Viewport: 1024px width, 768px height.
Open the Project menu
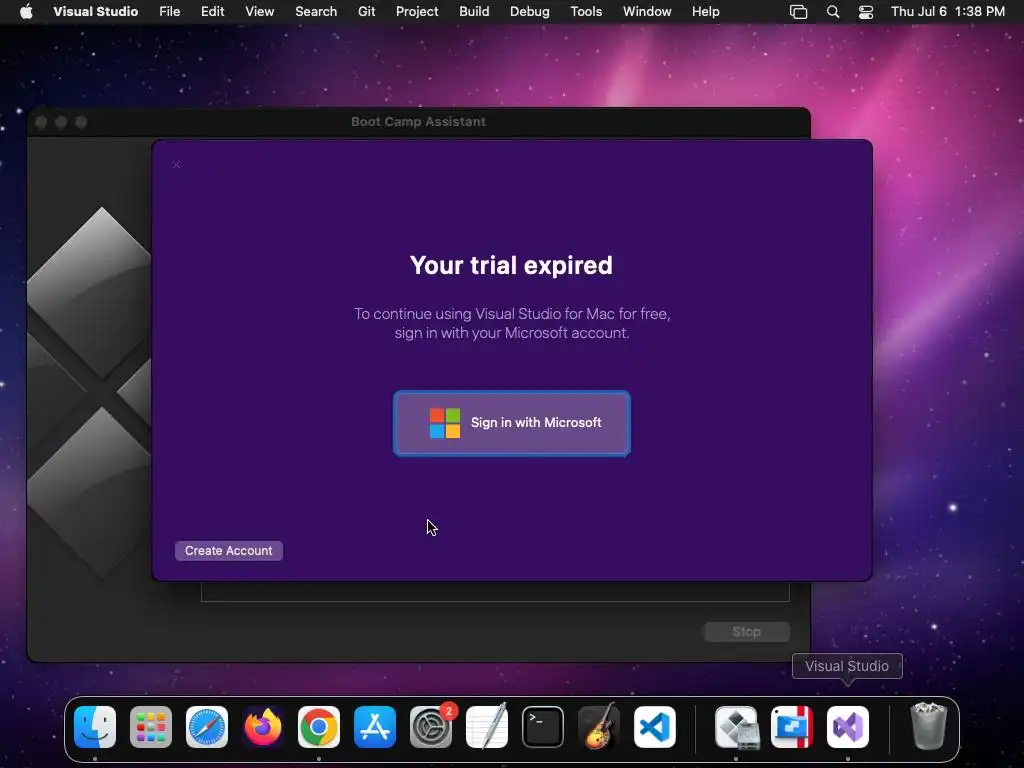tap(417, 11)
